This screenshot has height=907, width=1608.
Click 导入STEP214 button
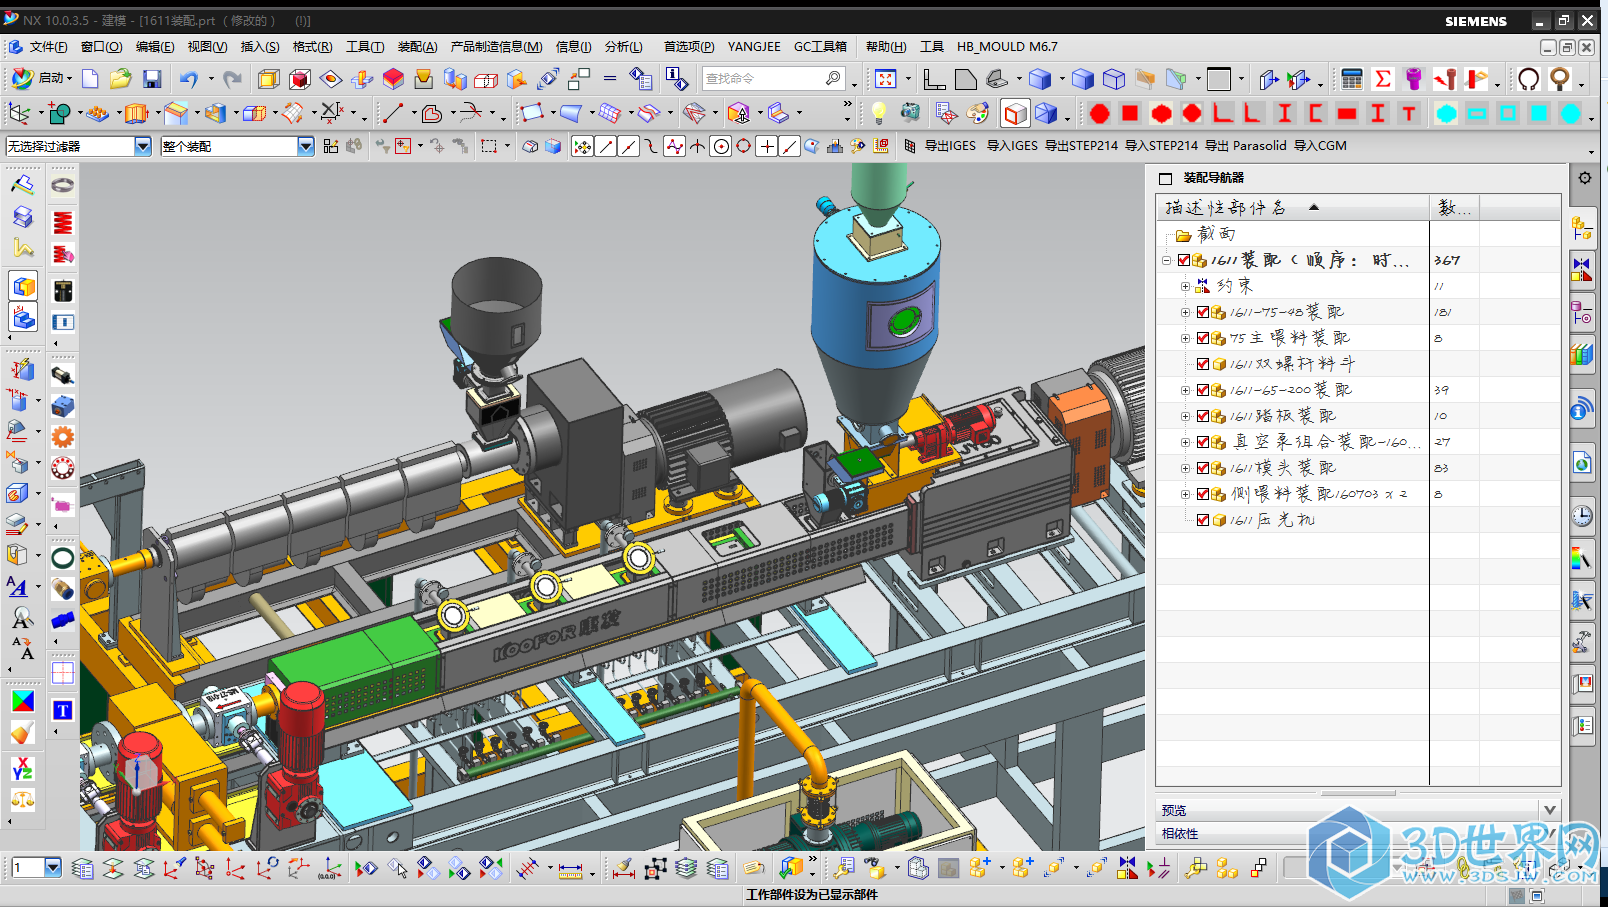(1161, 146)
